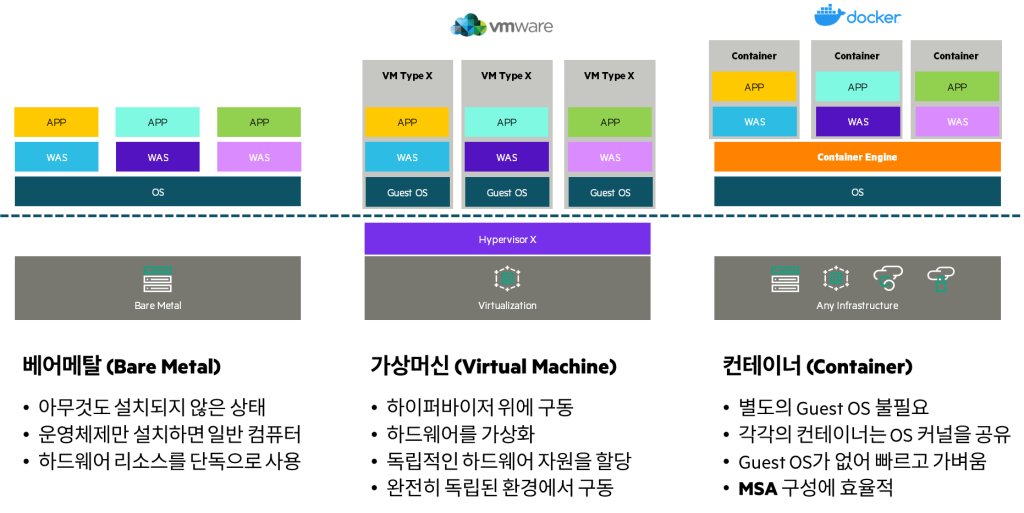Click the Bare Metal label
Image resolution: width=1024 pixels, height=513 pixels.
(x=157, y=305)
